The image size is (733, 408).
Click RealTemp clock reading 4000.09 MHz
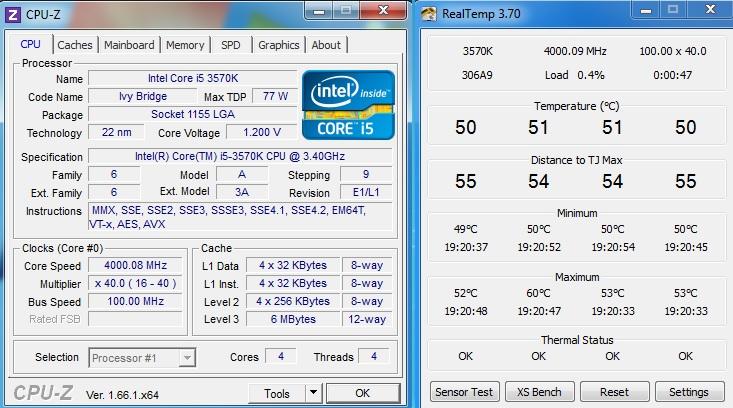(x=575, y=51)
